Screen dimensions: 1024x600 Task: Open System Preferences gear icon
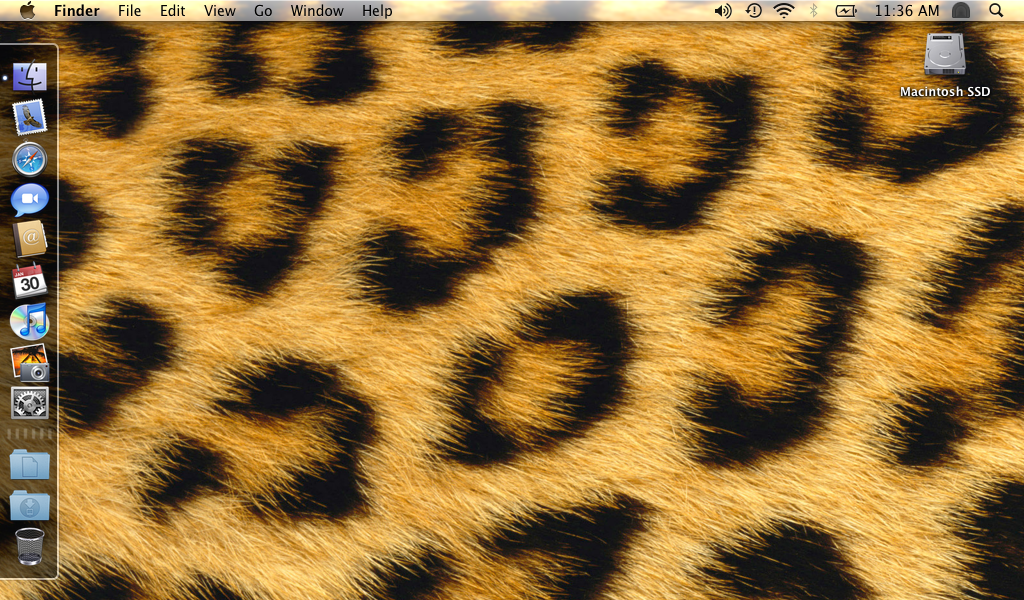click(x=29, y=403)
